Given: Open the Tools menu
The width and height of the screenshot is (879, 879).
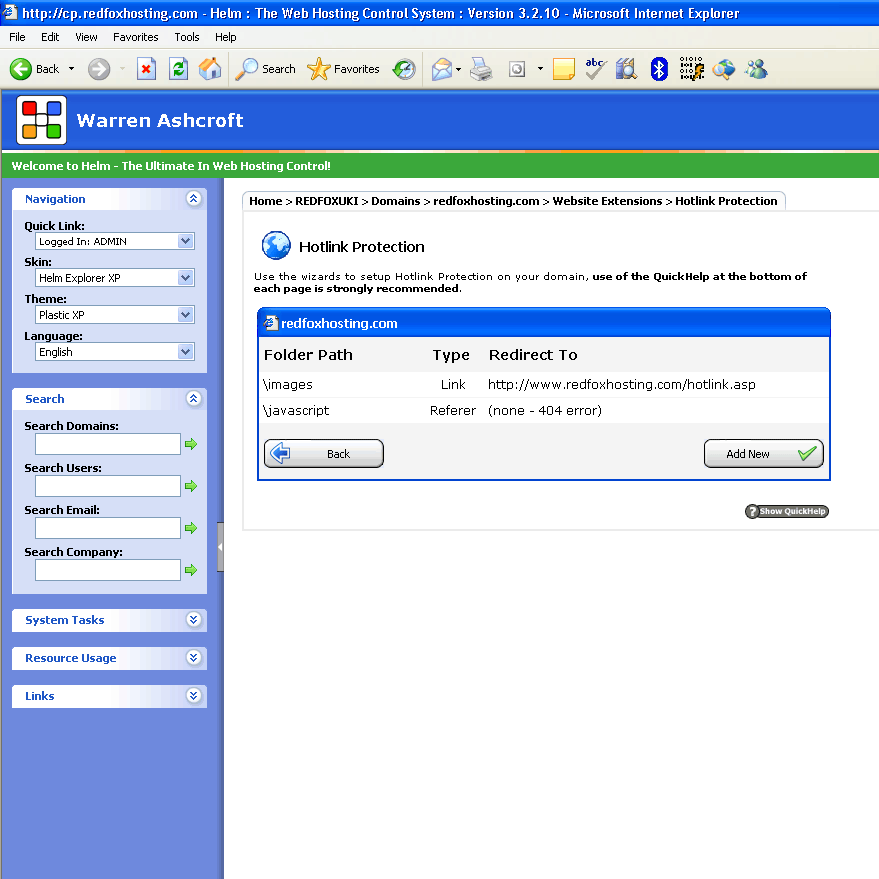Looking at the screenshot, I should [187, 37].
